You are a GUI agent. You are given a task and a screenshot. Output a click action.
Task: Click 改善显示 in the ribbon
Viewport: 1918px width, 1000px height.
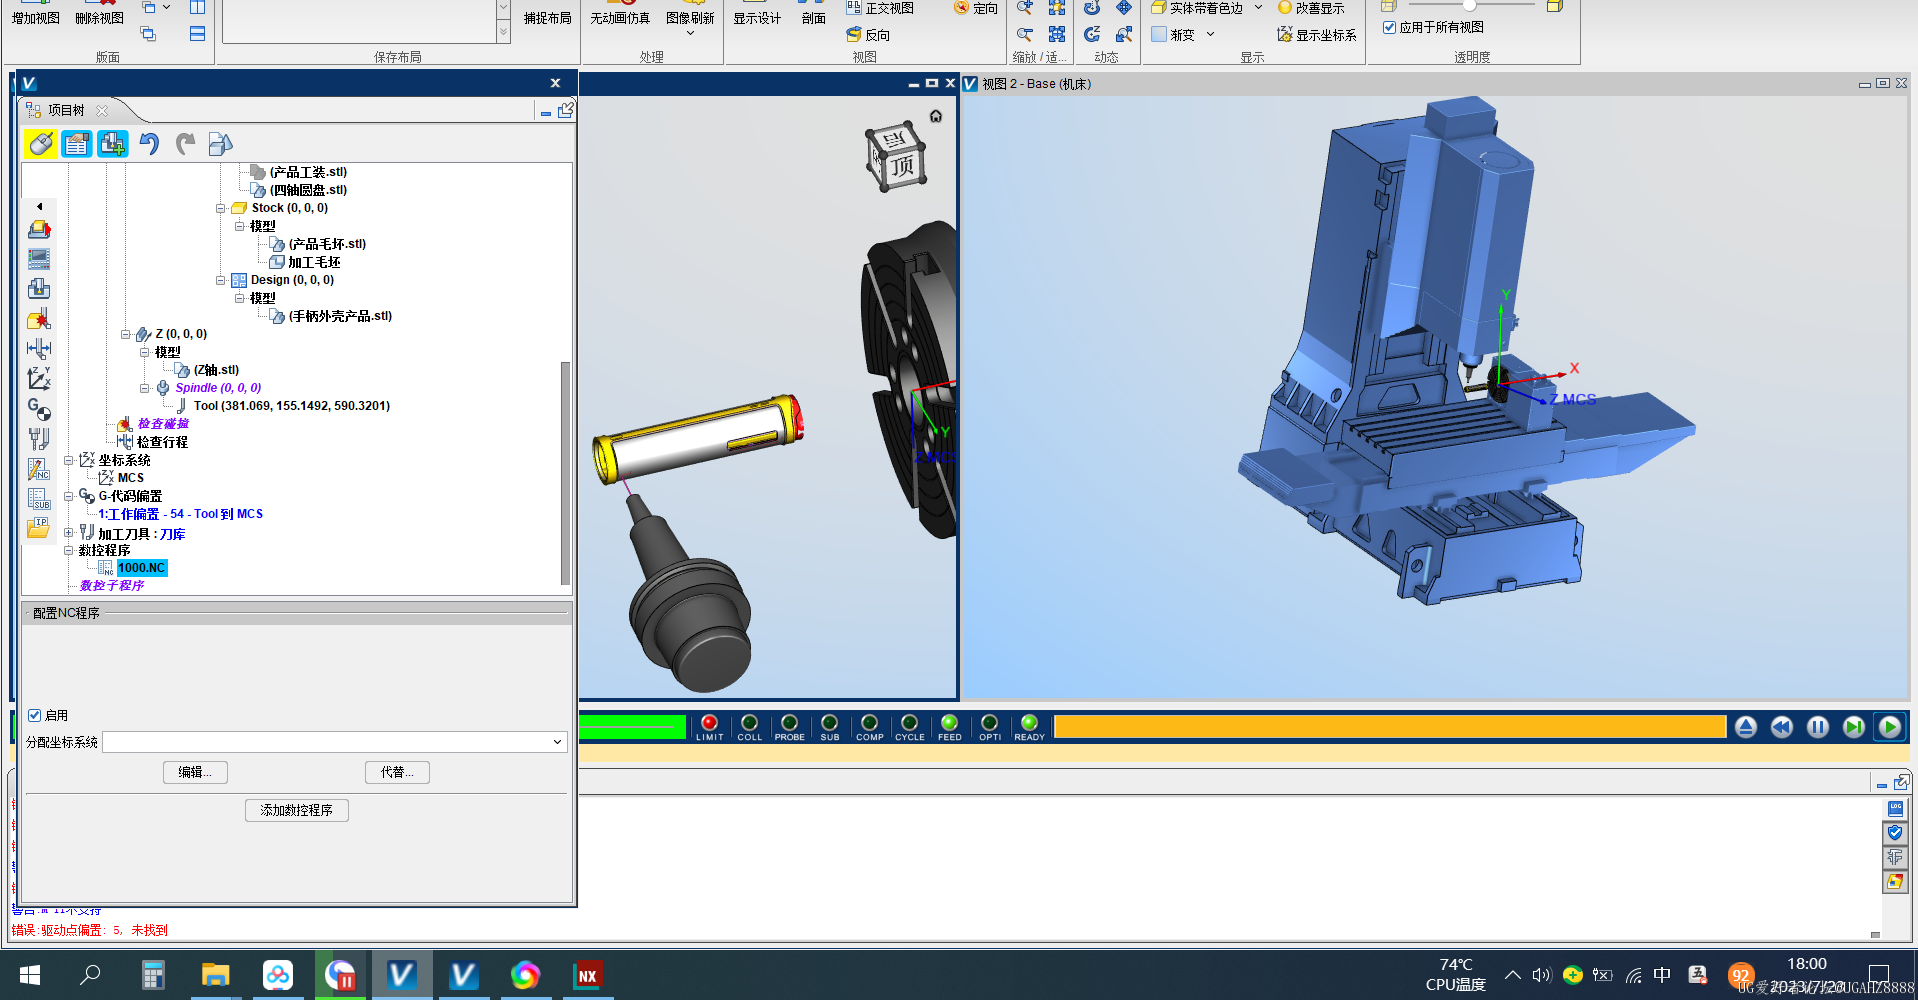pyautogui.click(x=1311, y=8)
